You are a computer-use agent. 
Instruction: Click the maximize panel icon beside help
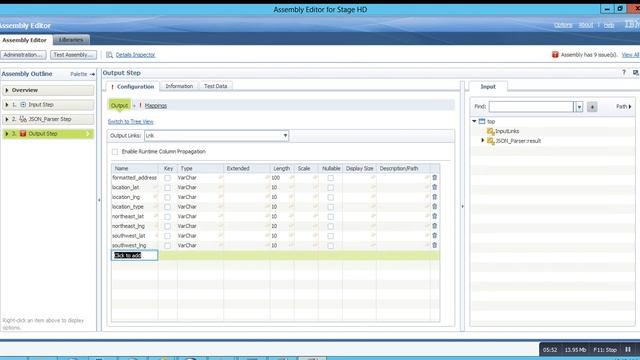tap(636, 73)
